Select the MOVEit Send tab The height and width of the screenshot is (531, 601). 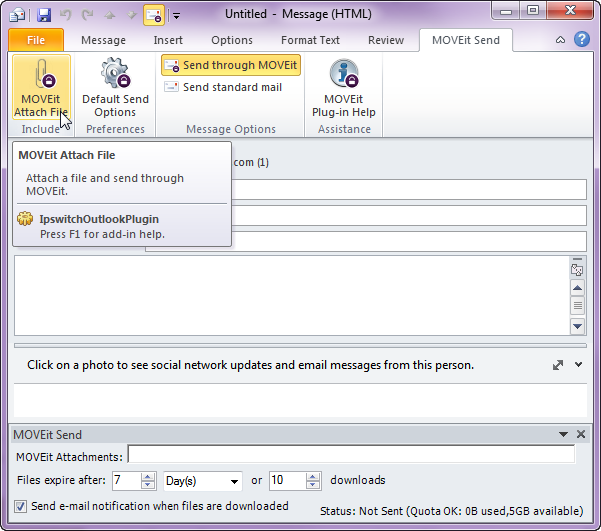[466, 40]
